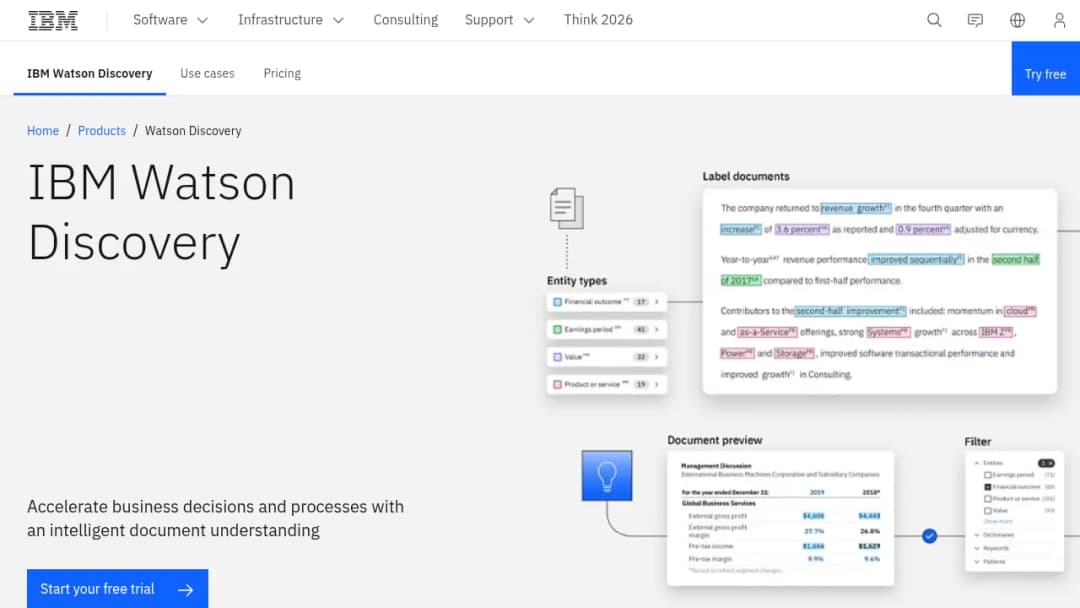Click 'Watson Discovery' breadcrumb text
This screenshot has height=608, width=1080.
(x=193, y=131)
